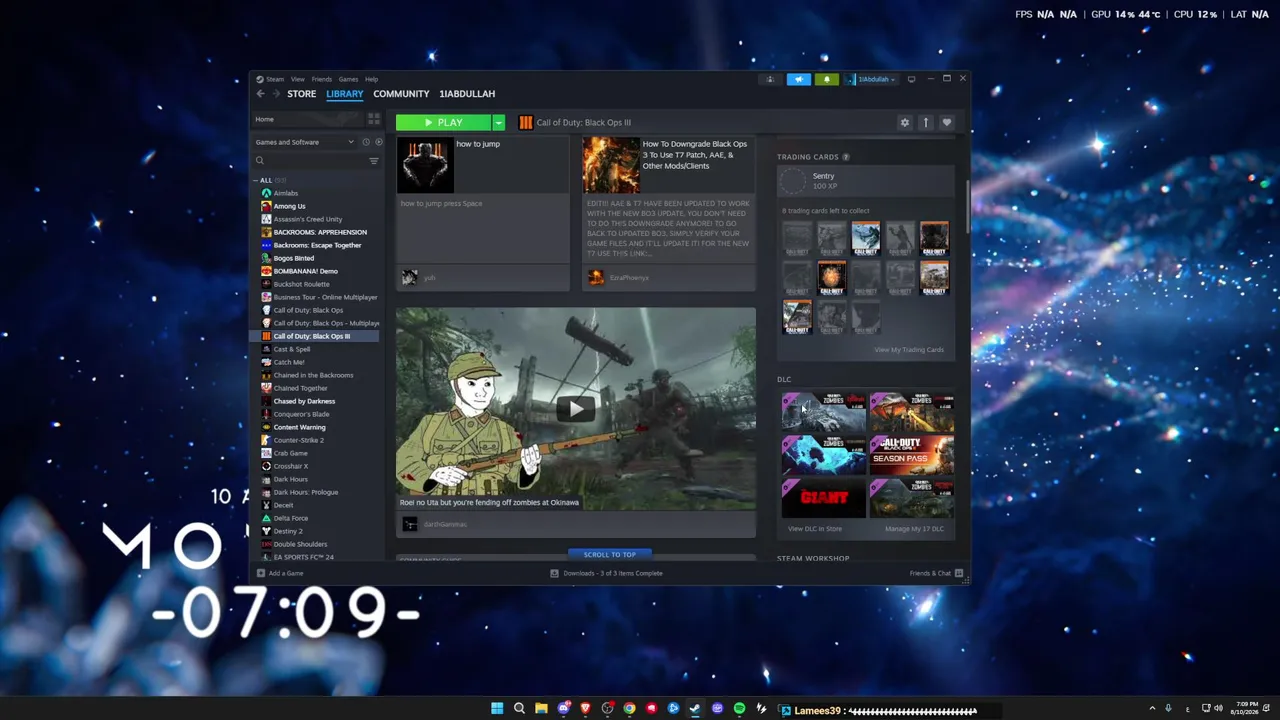
Task: Open the Play button options dropdown
Action: click(x=499, y=122)
